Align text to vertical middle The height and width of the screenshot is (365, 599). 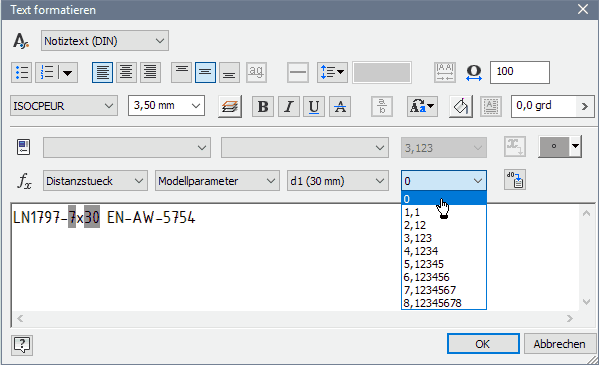click(x=206, y=72)
